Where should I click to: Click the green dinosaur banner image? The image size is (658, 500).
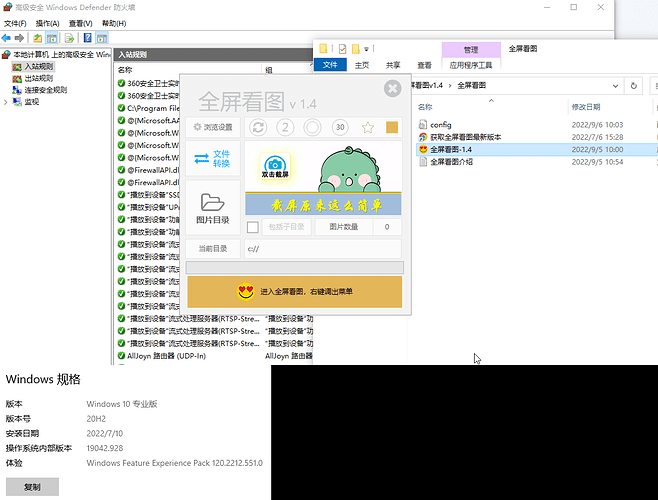[x=349, y=169]
